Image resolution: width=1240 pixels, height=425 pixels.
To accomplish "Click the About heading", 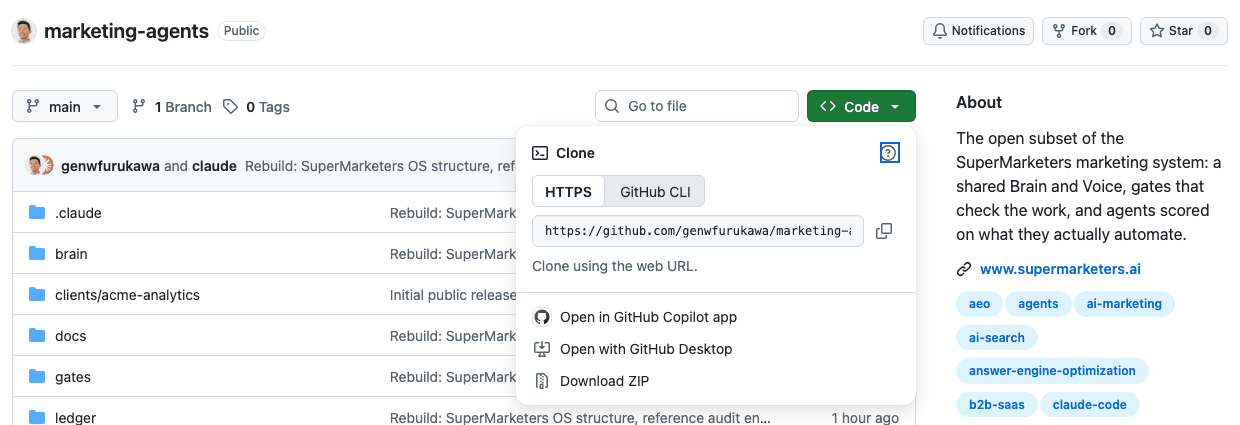I will pyautogui.click(x=979, y=102).
